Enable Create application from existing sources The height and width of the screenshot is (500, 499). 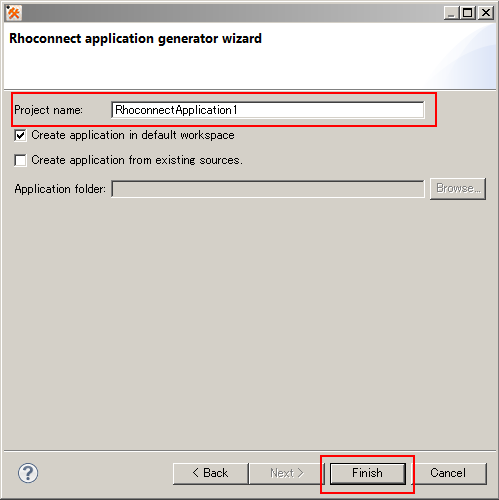(20, 160)
